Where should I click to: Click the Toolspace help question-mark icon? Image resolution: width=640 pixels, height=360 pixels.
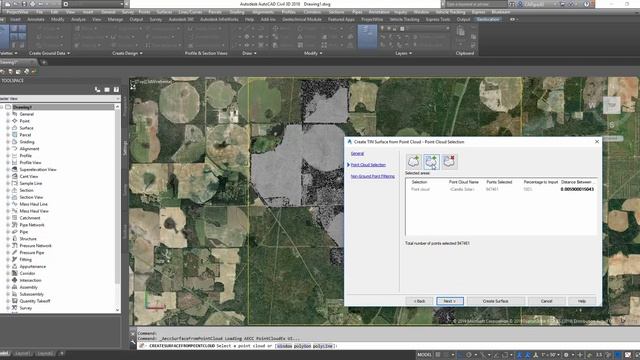click(x=116, y=89)
